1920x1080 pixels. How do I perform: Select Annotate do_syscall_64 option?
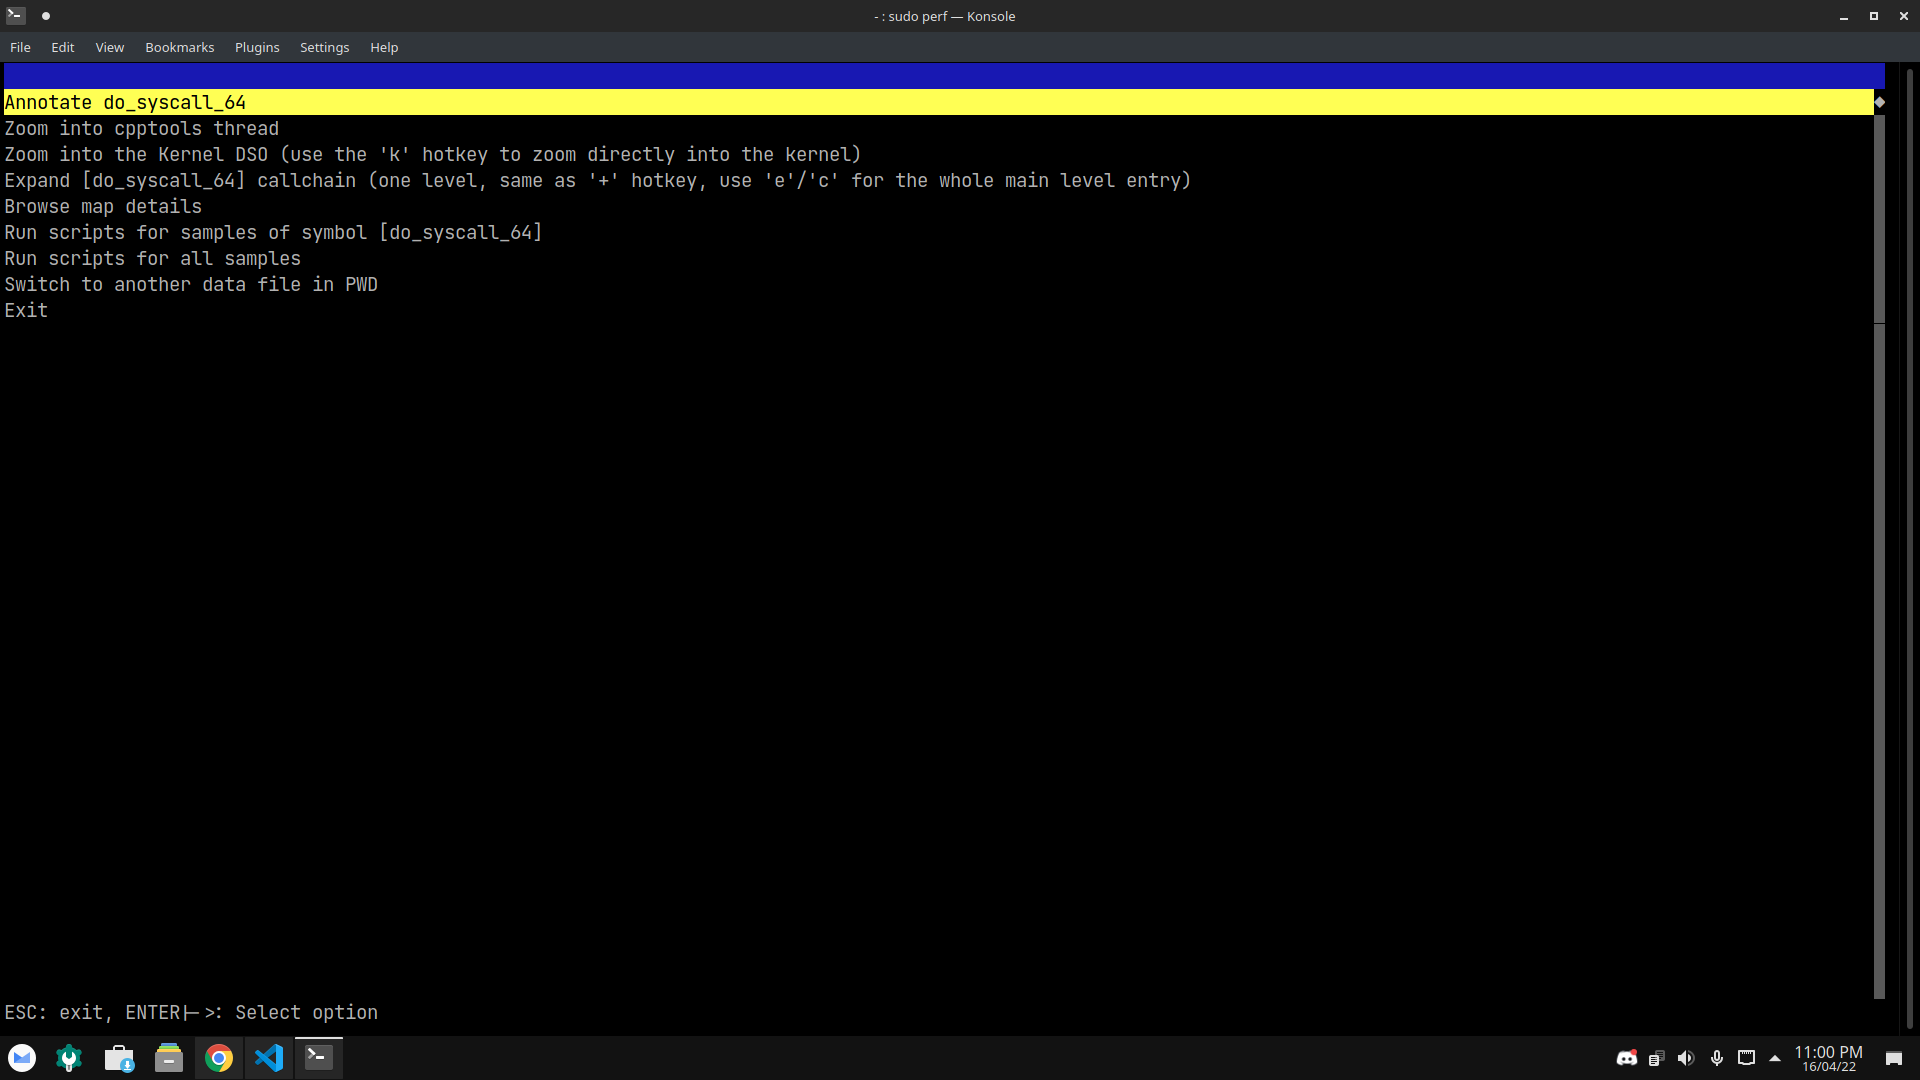tap(125, 102)
